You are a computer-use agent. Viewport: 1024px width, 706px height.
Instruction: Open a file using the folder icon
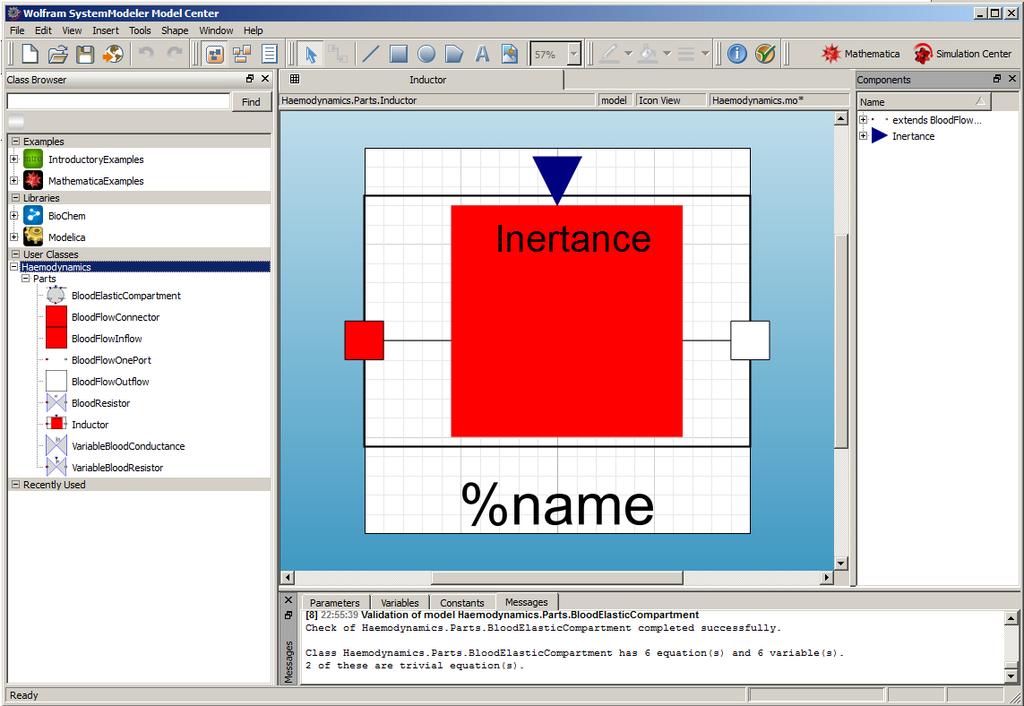[x=57, y=54]
